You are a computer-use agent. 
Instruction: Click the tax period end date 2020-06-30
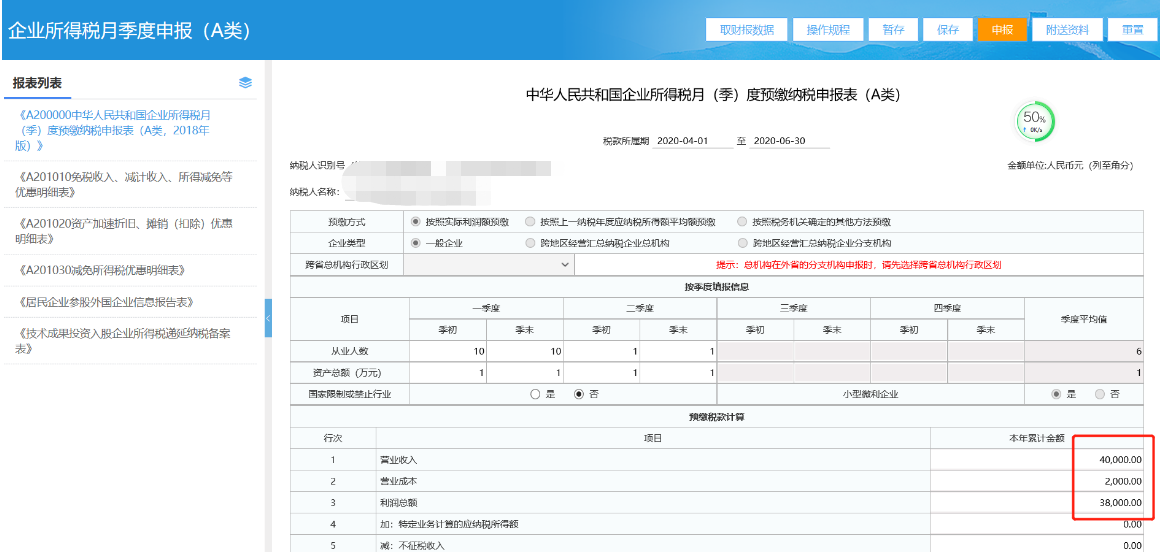pyautogui.click(x=789, y=141)
